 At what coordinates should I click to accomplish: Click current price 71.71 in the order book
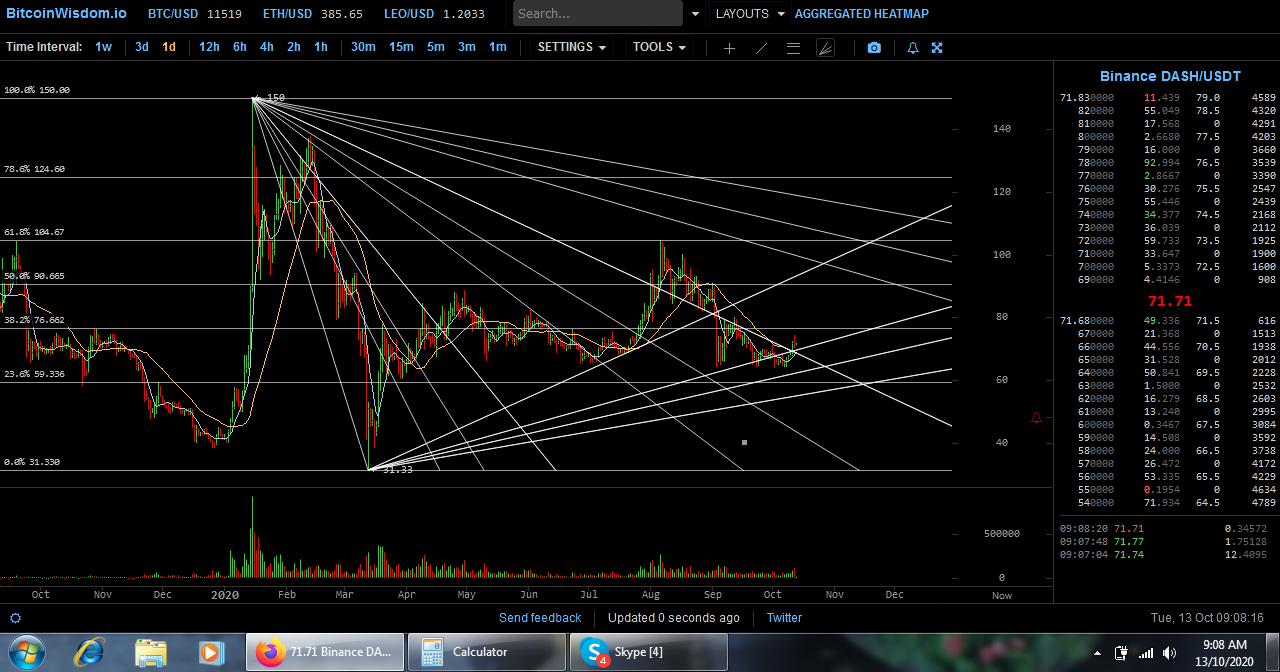(1170, 301)
